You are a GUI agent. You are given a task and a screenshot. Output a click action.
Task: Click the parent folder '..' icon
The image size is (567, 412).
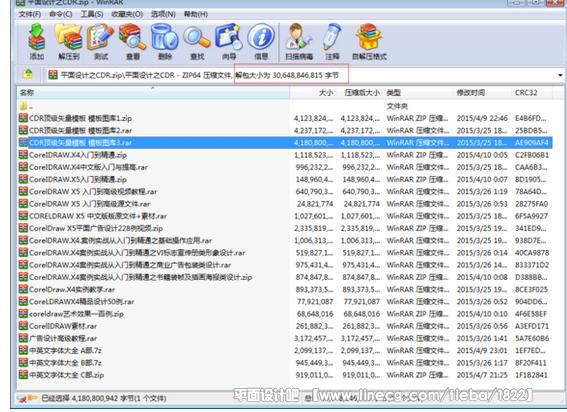click(23, 106)
